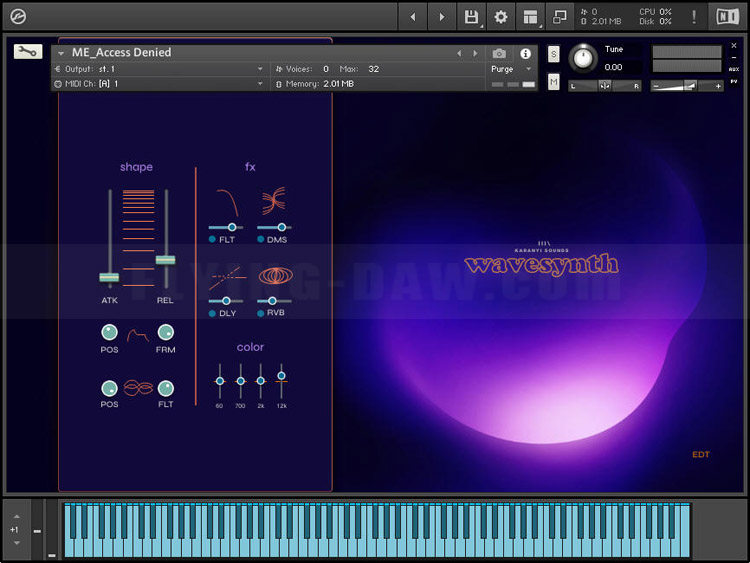Adjust the DLY amount slider
The image size is (750, 563).
point(226,301)
